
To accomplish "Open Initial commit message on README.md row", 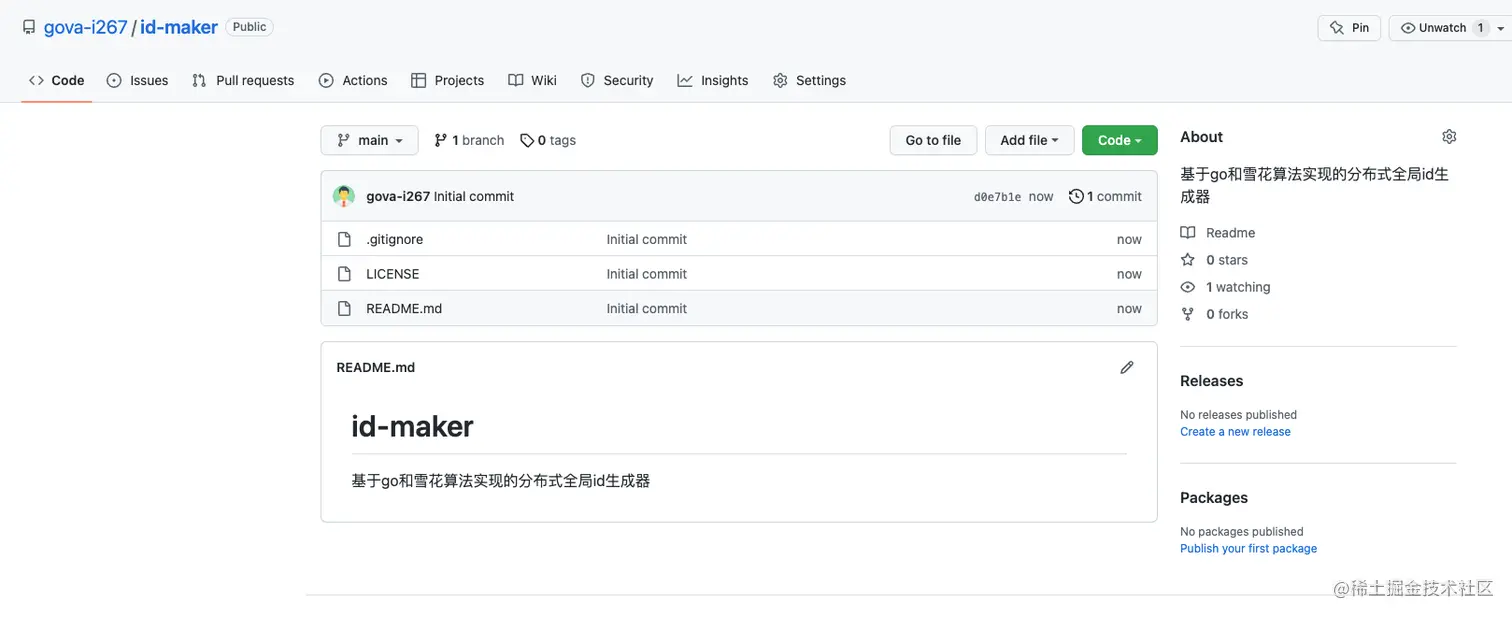I will click(646, 308).
